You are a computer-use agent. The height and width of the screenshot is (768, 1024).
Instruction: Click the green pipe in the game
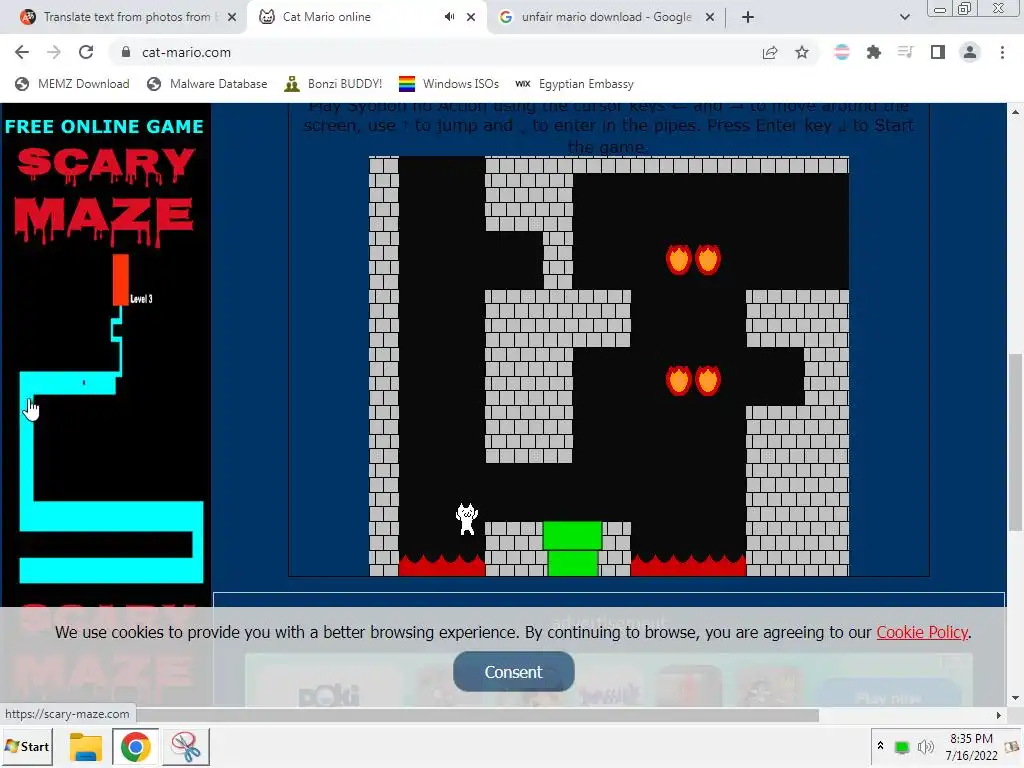(573, 549)
